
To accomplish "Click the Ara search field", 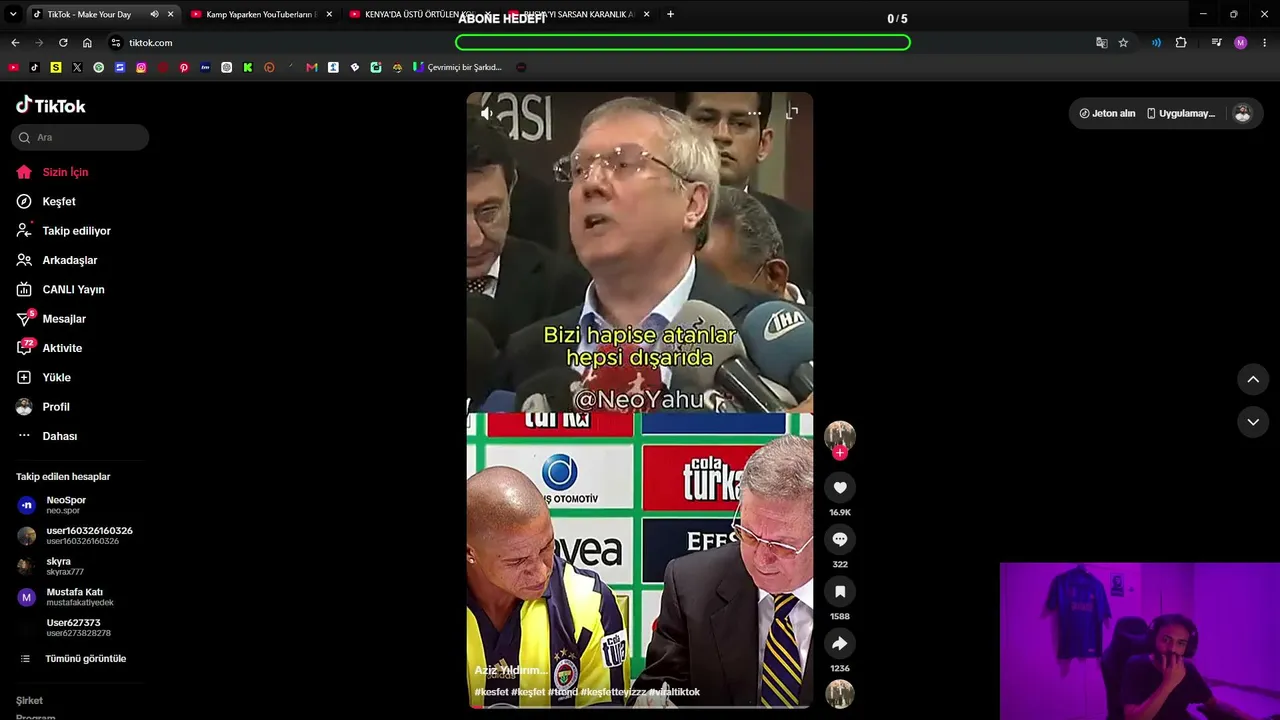I will (x=80, y=137).
